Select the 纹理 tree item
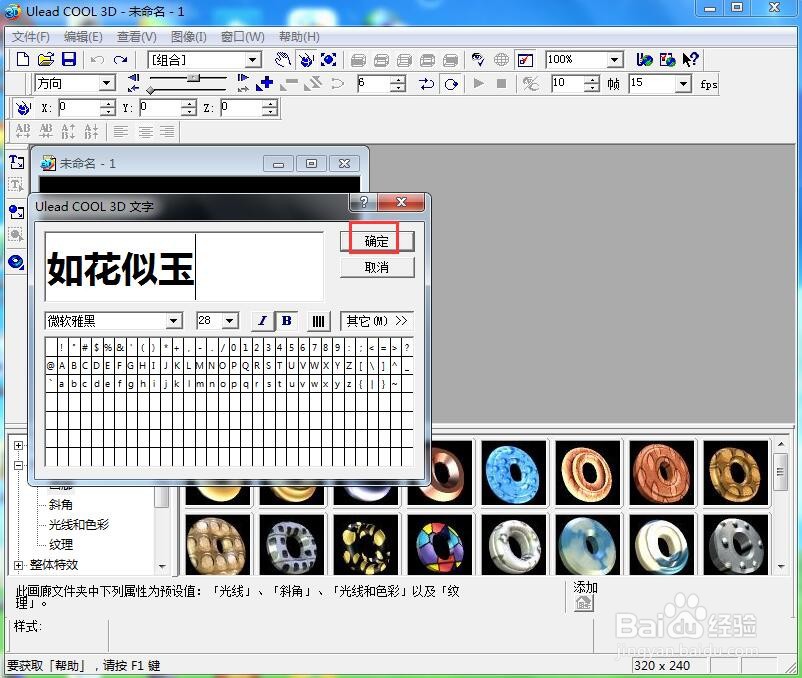Viewport: 802px width, 678px height. point(60,545)
